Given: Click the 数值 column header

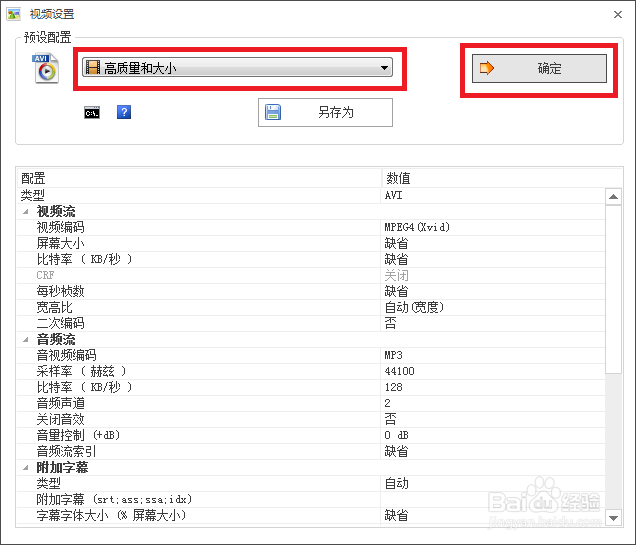Looking at the screenshot, I should tap(502, 178).
